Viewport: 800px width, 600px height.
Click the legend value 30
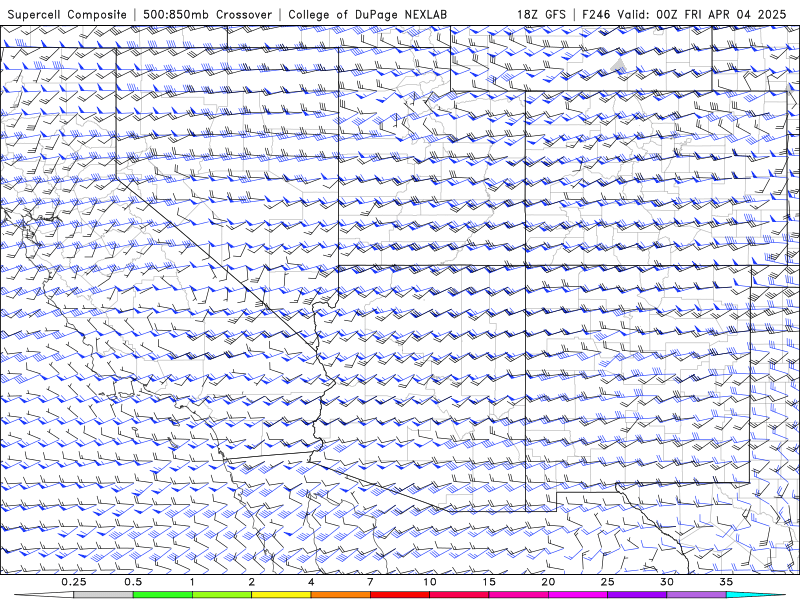pyautogui.click(x=667, y=582)
